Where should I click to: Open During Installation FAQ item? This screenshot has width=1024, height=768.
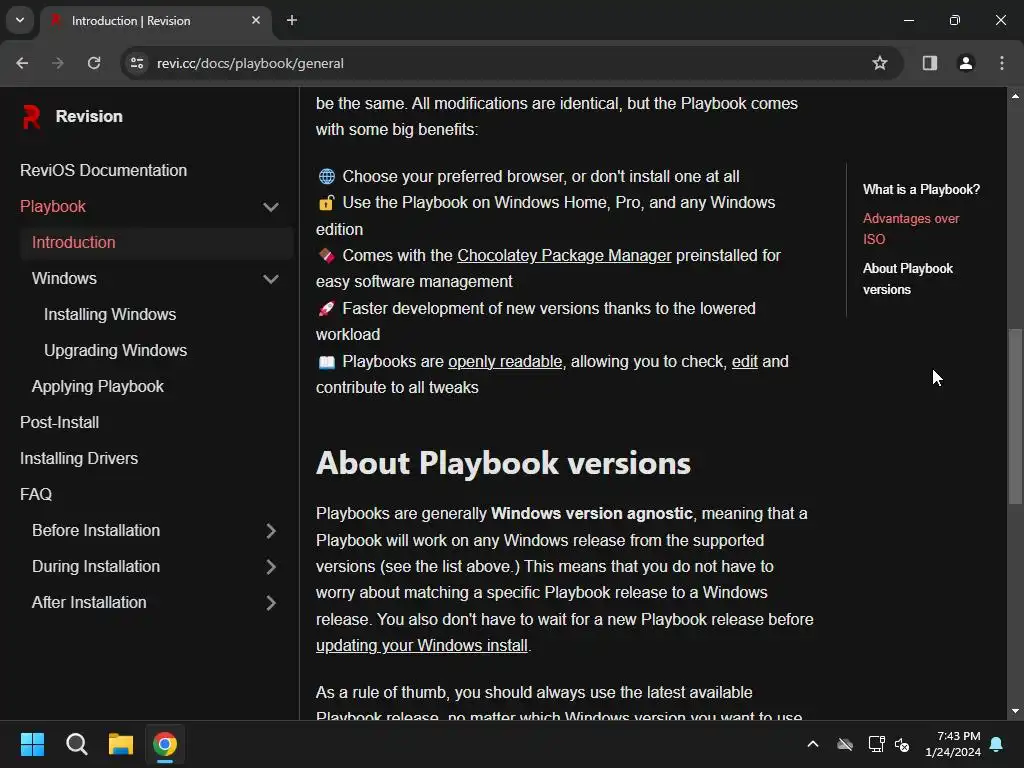pyautogui.click(x=96, y=566)
